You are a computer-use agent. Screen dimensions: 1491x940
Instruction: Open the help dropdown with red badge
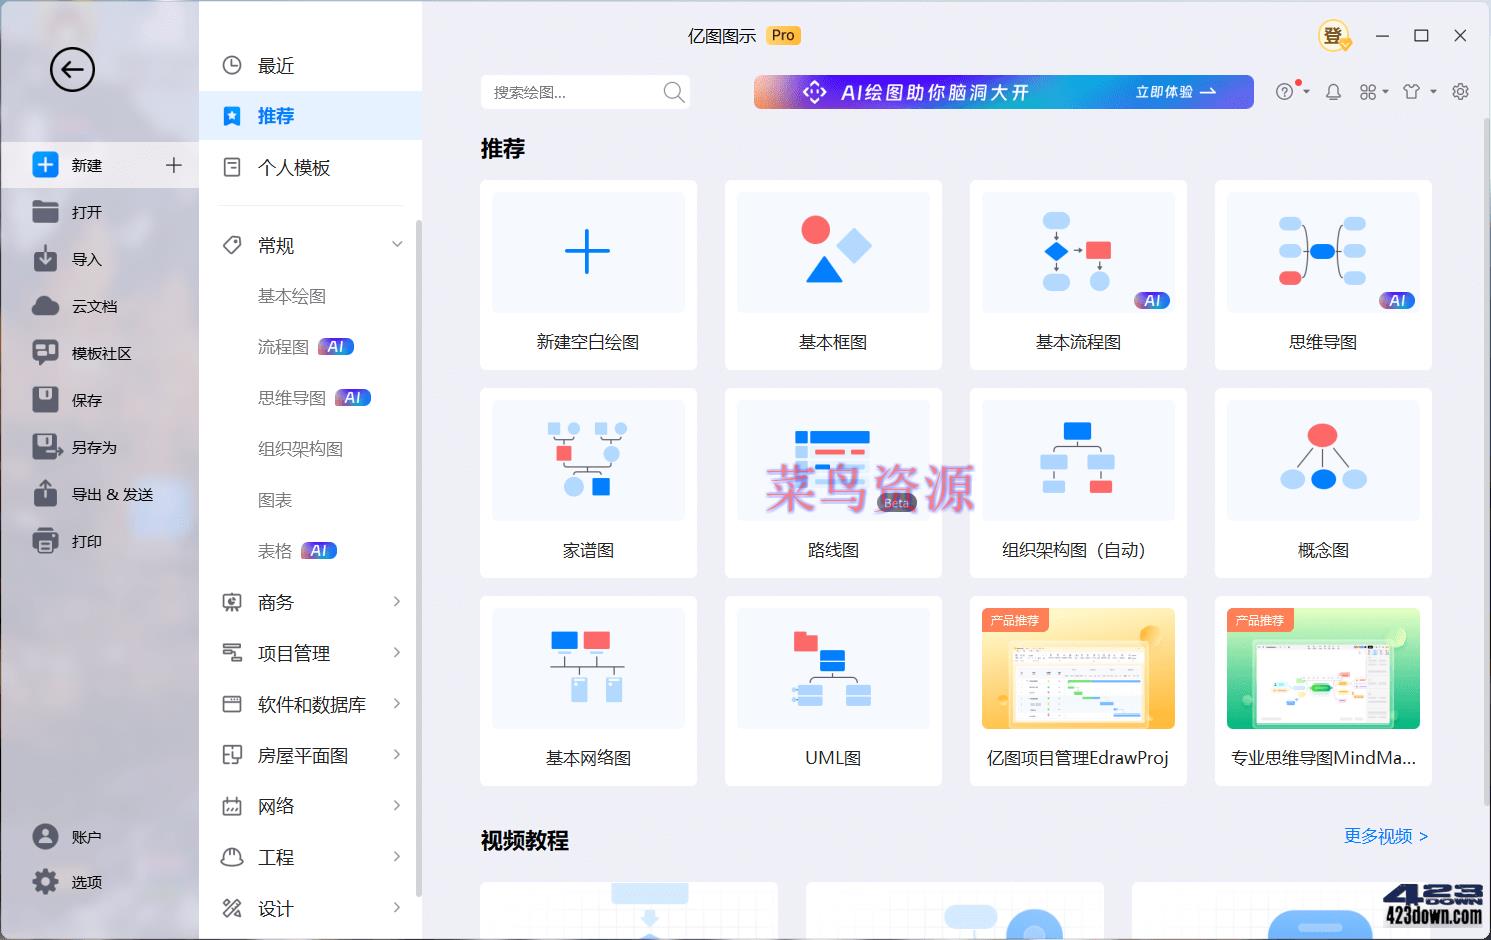coord(1289,91)
